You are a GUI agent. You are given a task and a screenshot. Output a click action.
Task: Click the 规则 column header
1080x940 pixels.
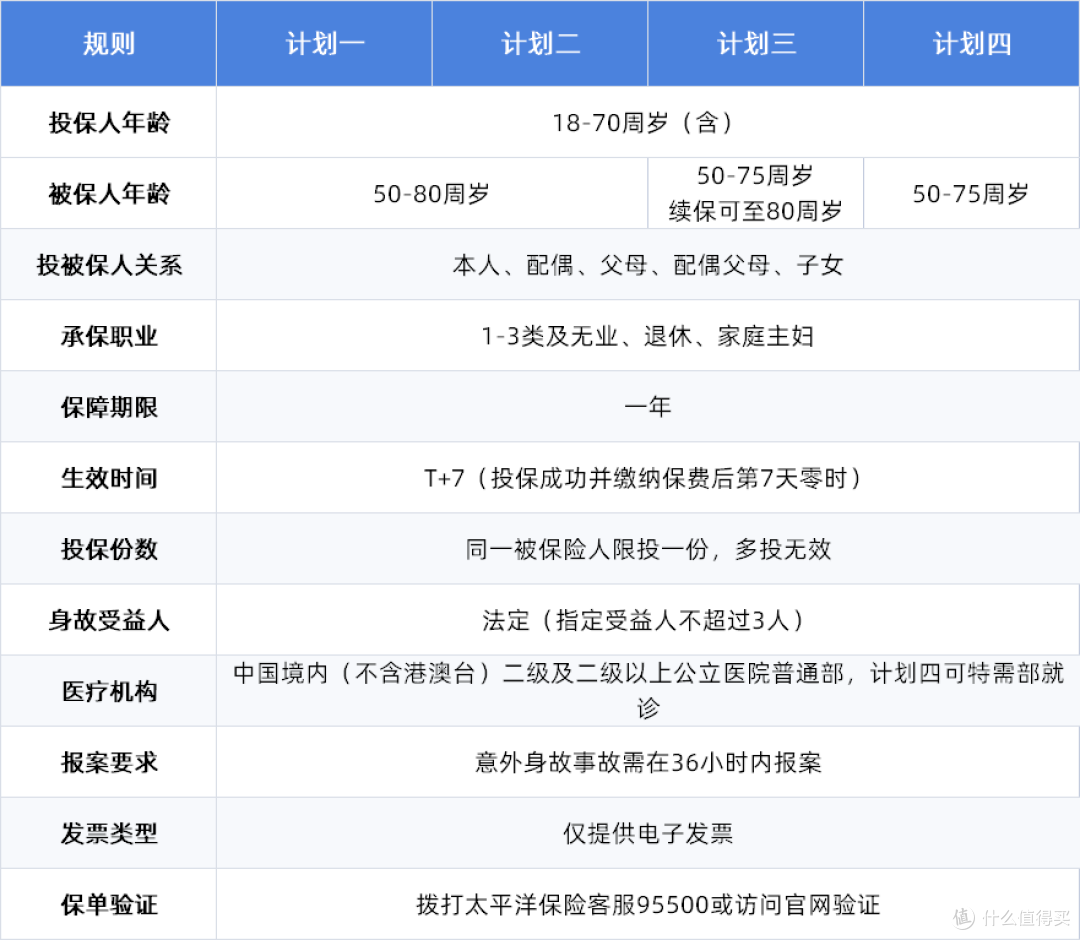[x=109, y=44]
